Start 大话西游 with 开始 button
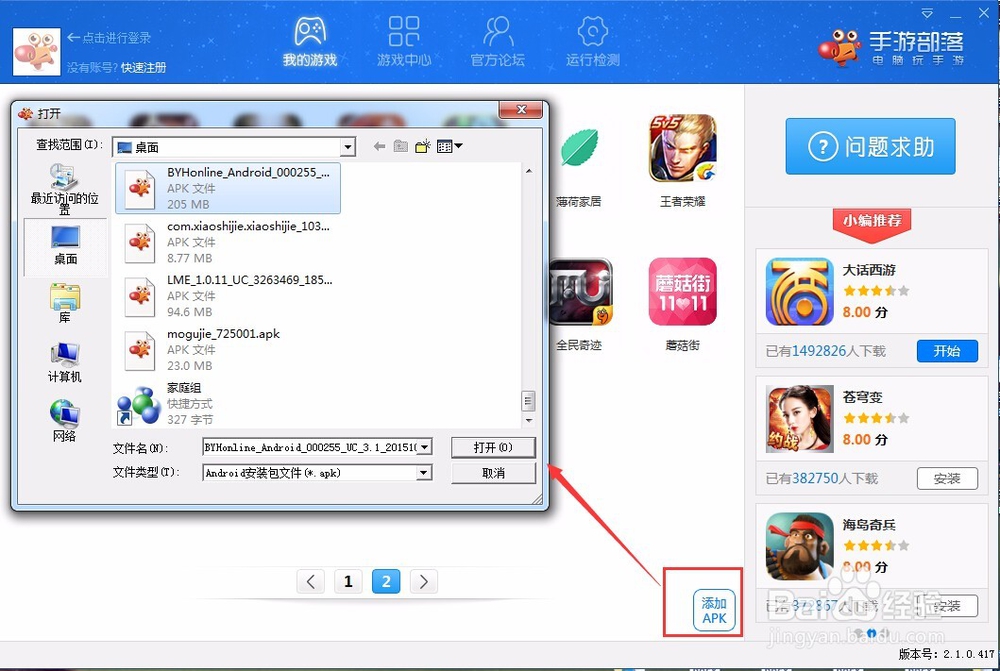The width and height of the screenshot is (1000, 671). coord(947,351)
